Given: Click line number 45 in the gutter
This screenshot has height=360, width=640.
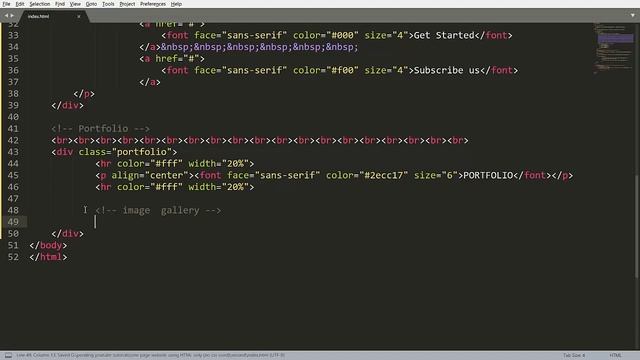Looking at the screenshot, I should point(13,176).
